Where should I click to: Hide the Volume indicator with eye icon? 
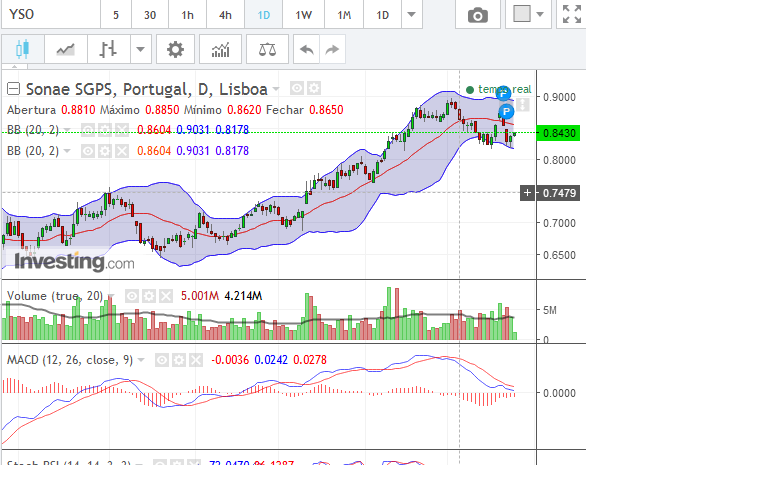pos(132,296)
